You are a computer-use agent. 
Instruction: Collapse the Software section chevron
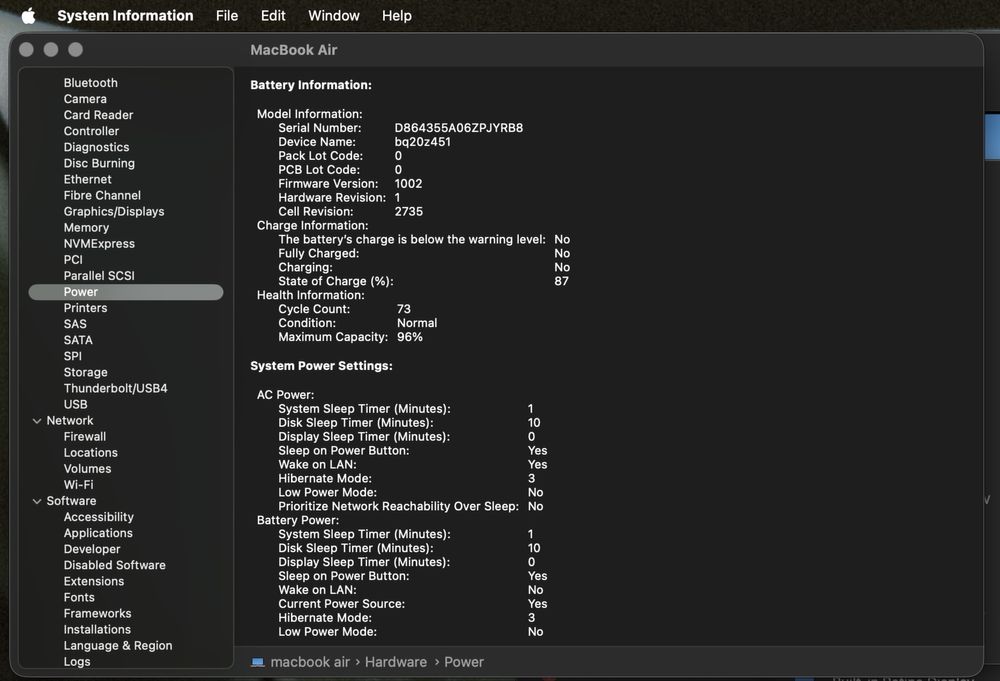(x=37, y=501)
